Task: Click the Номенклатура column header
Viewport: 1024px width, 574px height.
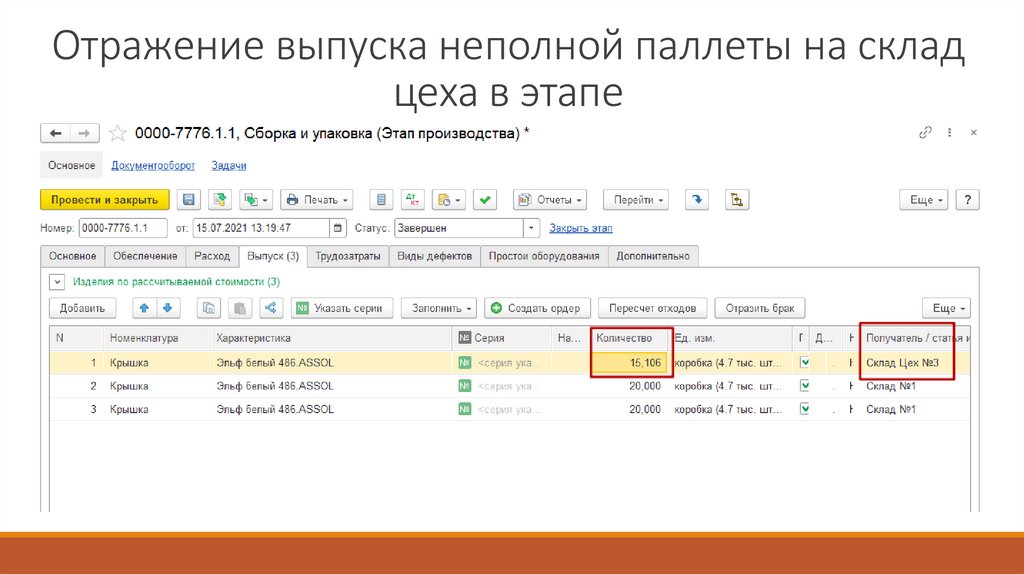Action: click(x=157, y=338)
